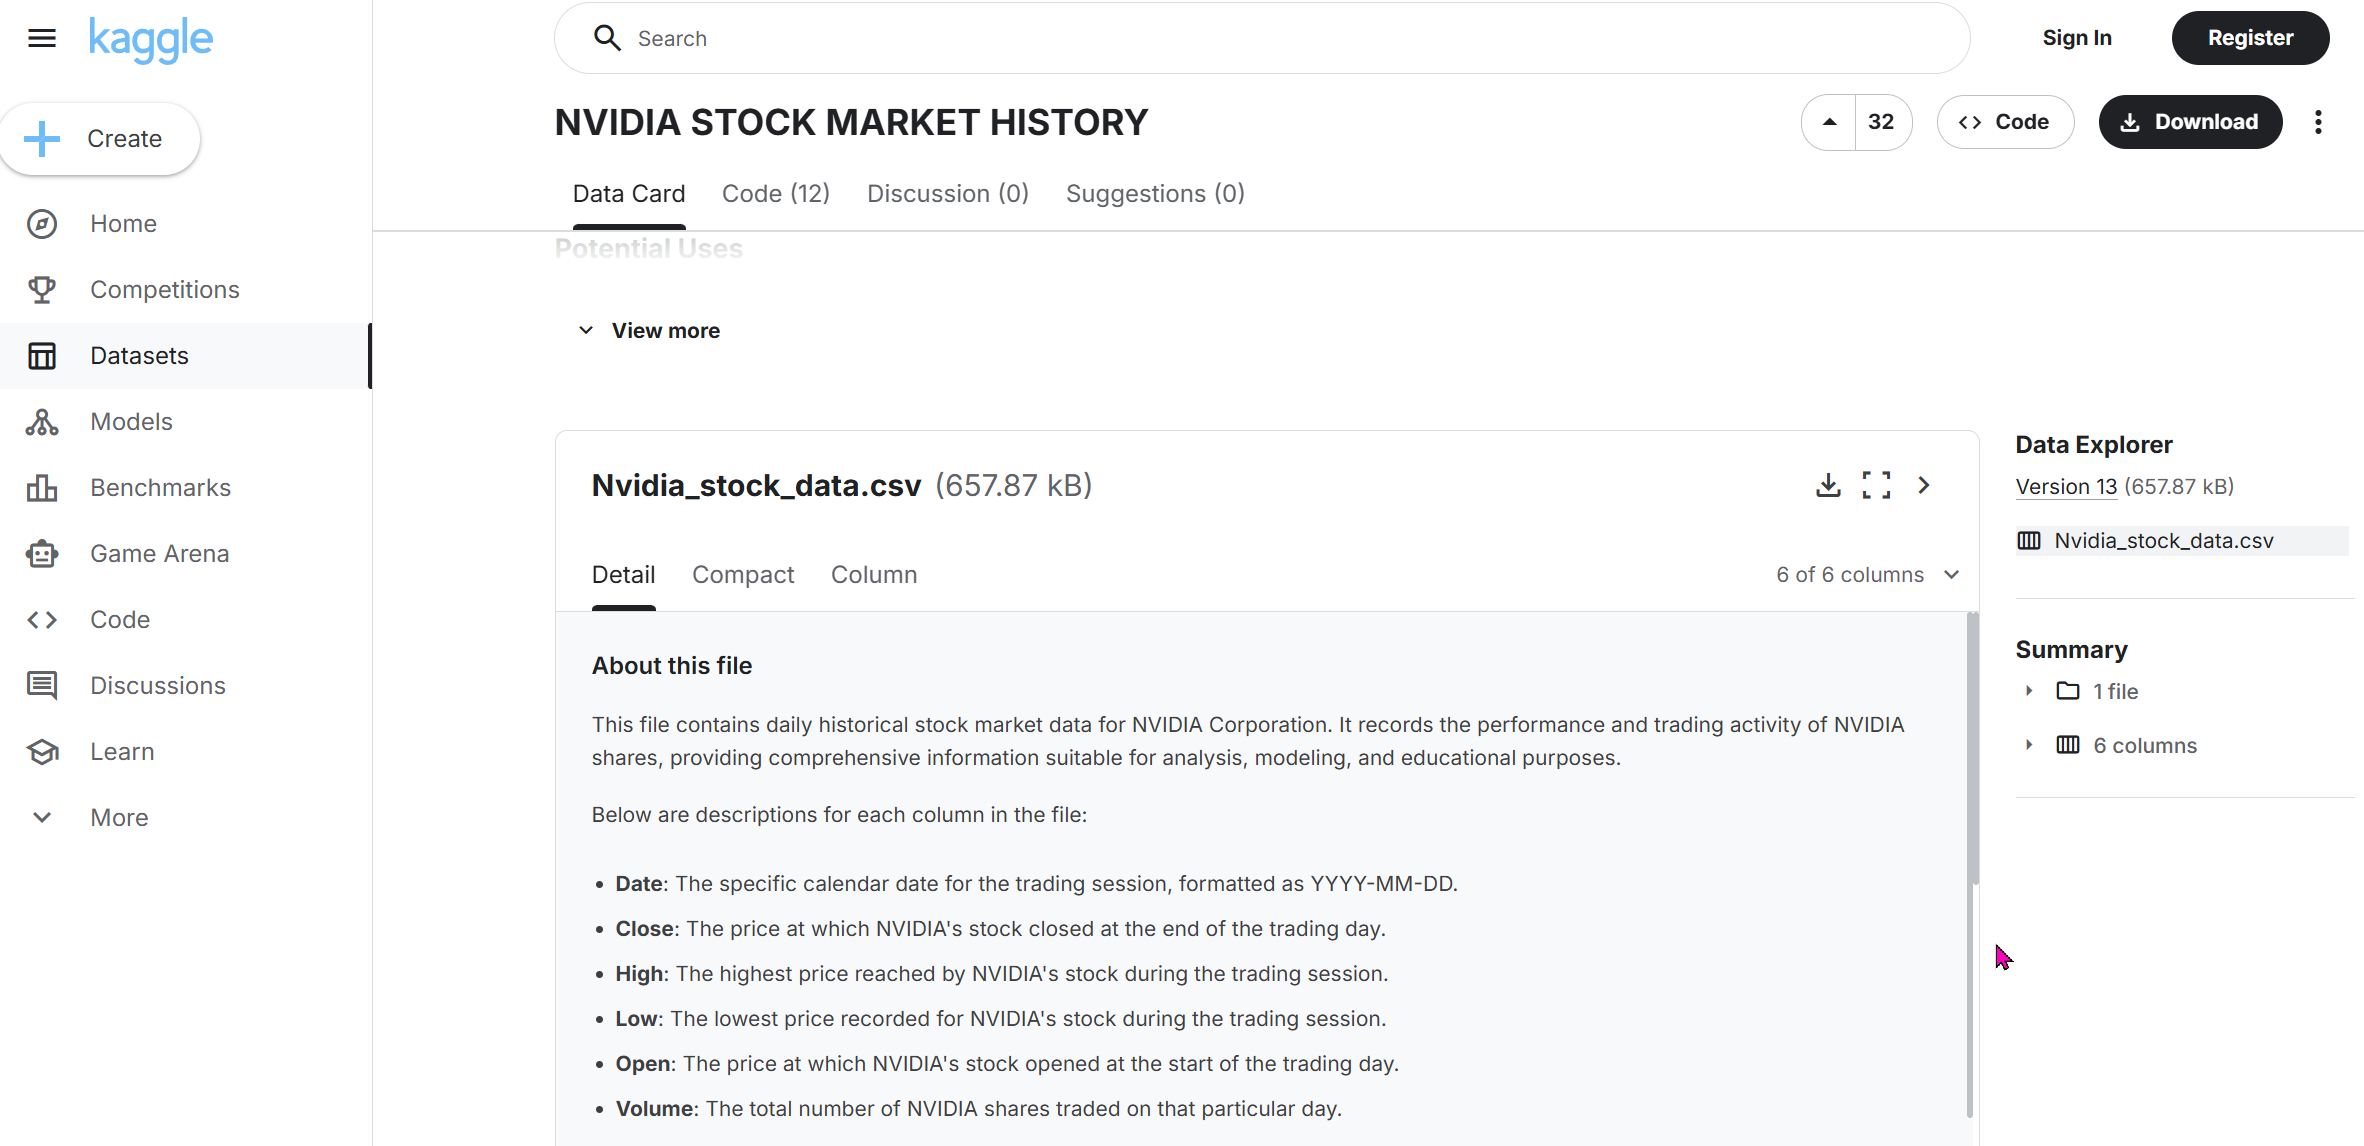Open the hamburger menu icon
Screen dimensions: 2364x1146
(41, 38)
